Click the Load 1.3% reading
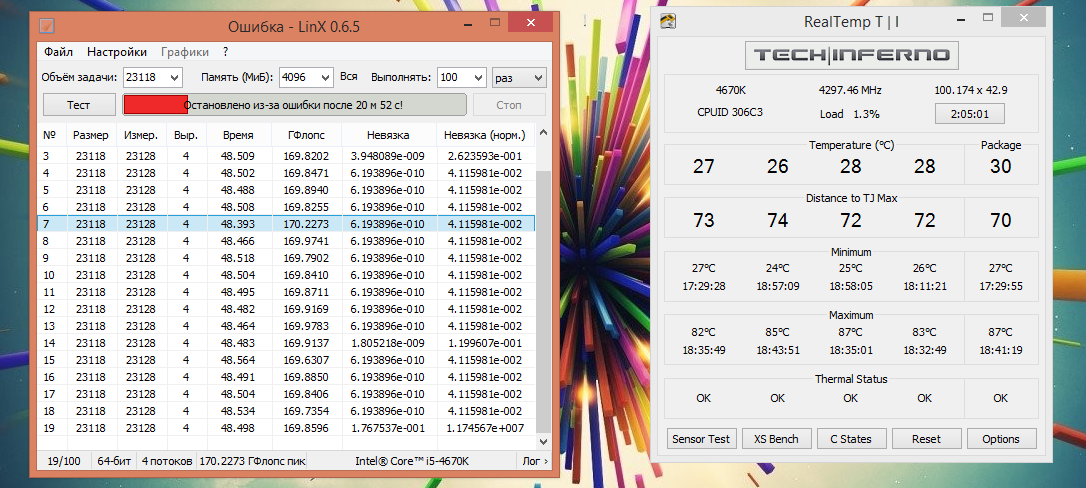 [849, 114]
